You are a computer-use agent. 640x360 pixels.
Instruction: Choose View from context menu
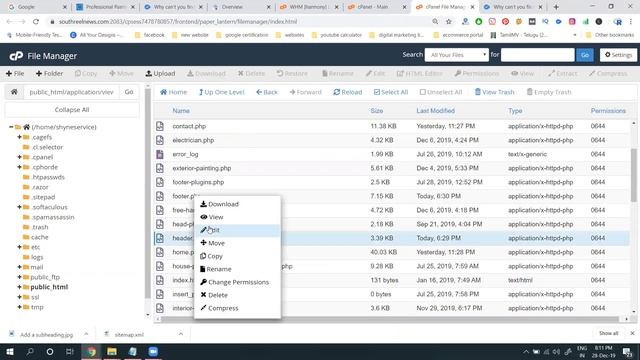click(237, 217)
